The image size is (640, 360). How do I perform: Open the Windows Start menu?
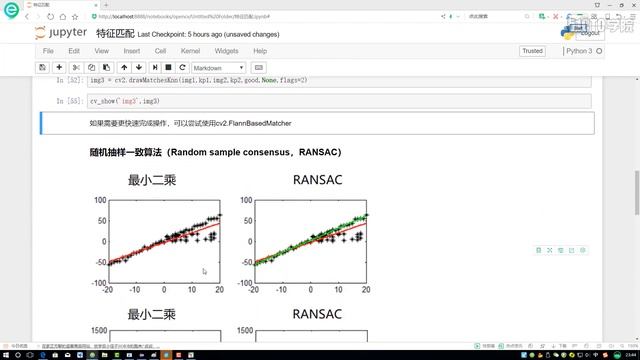coord(6,355)
